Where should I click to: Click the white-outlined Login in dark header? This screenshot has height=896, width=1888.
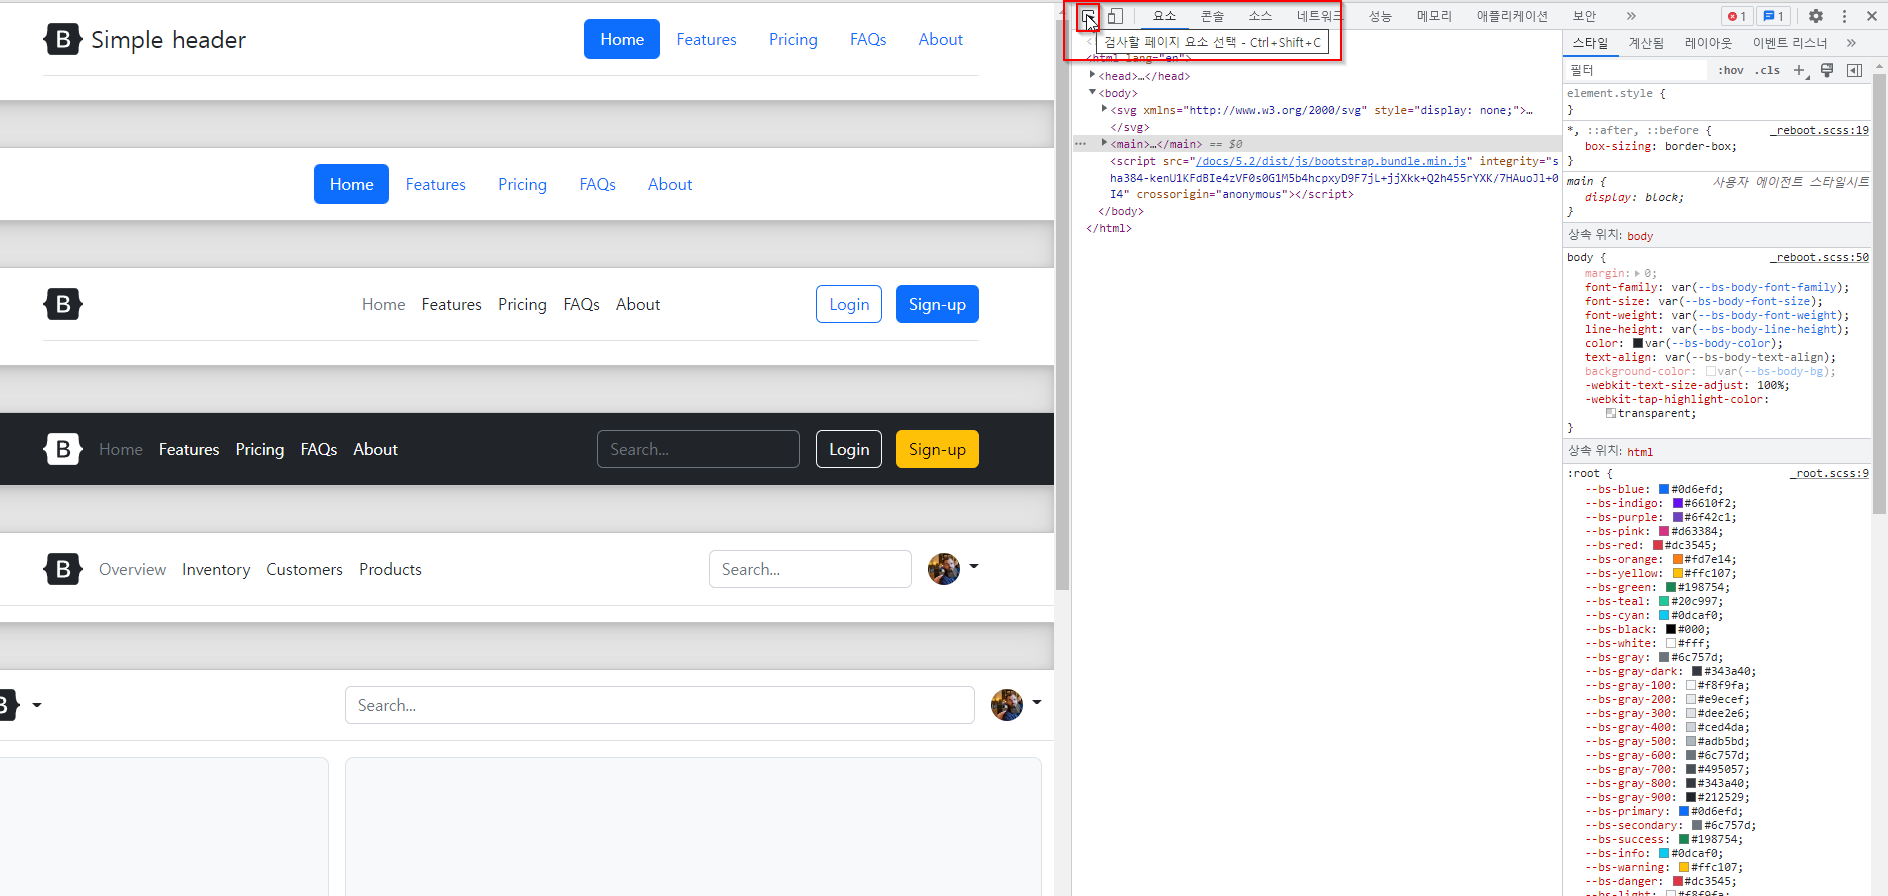[849, 449]
